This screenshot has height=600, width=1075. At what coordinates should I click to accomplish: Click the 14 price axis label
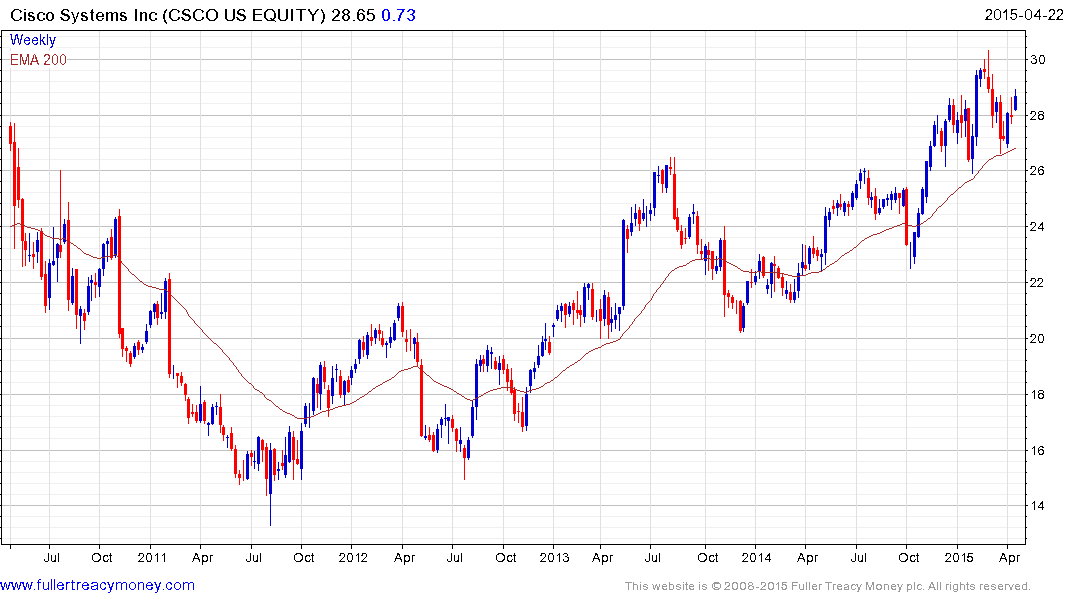pyautogui.click(x=1037, y=506)
